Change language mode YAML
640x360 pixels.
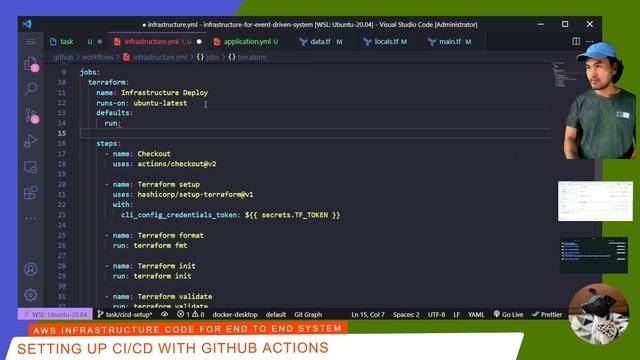pos(476,314)
